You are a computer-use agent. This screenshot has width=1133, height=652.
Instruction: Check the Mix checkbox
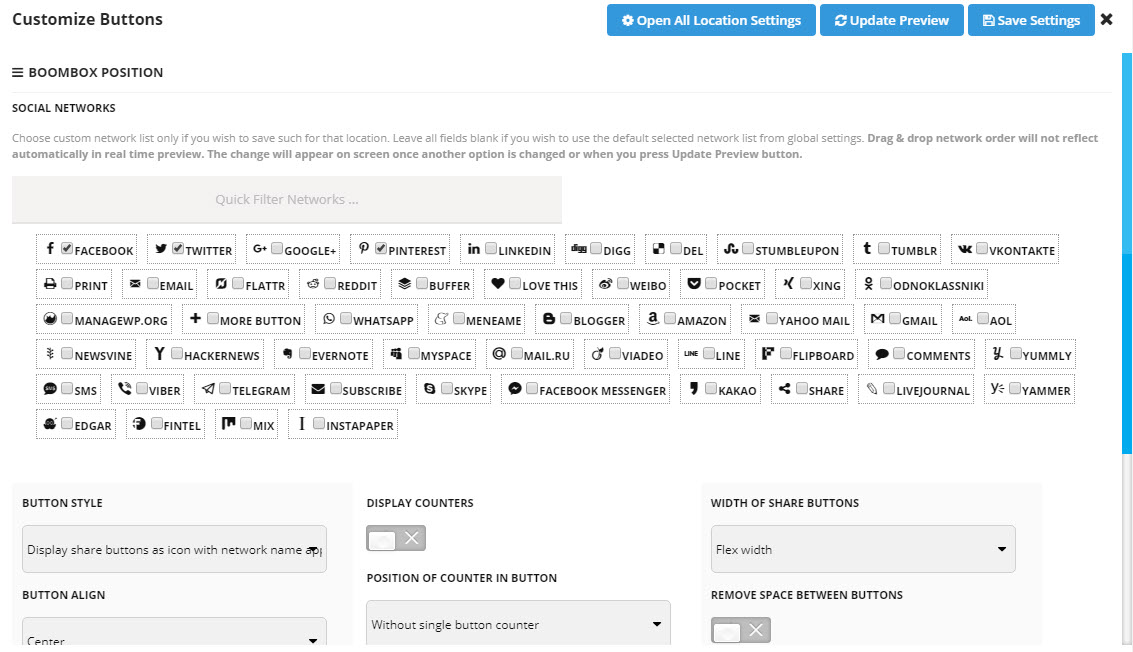[246, 424]
